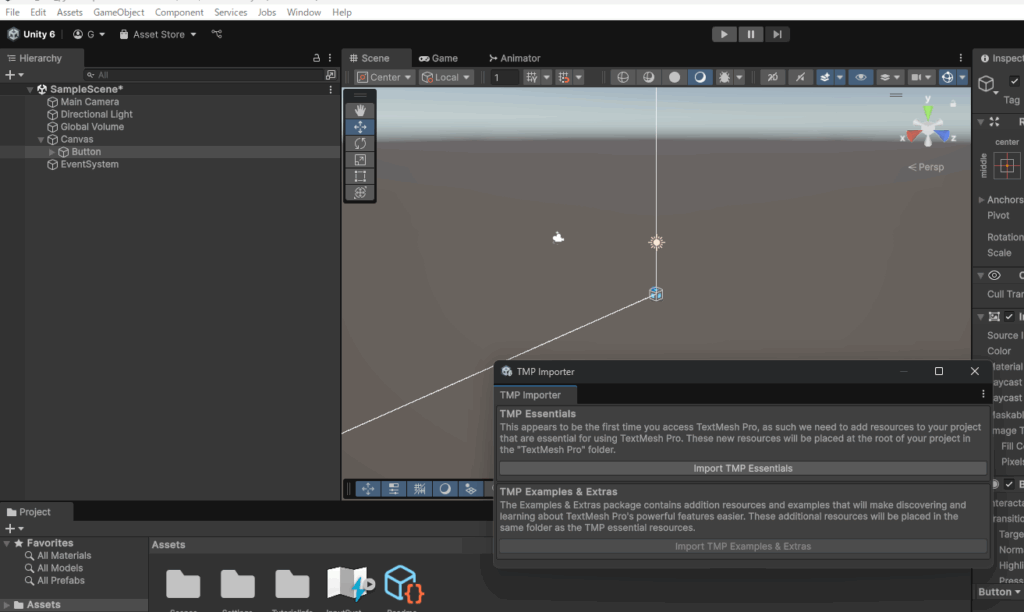The image size is (1024, 612).
Task: Click Import TMP Examples & Extras button
Action: pyautogui.click(x=743, y=546)
